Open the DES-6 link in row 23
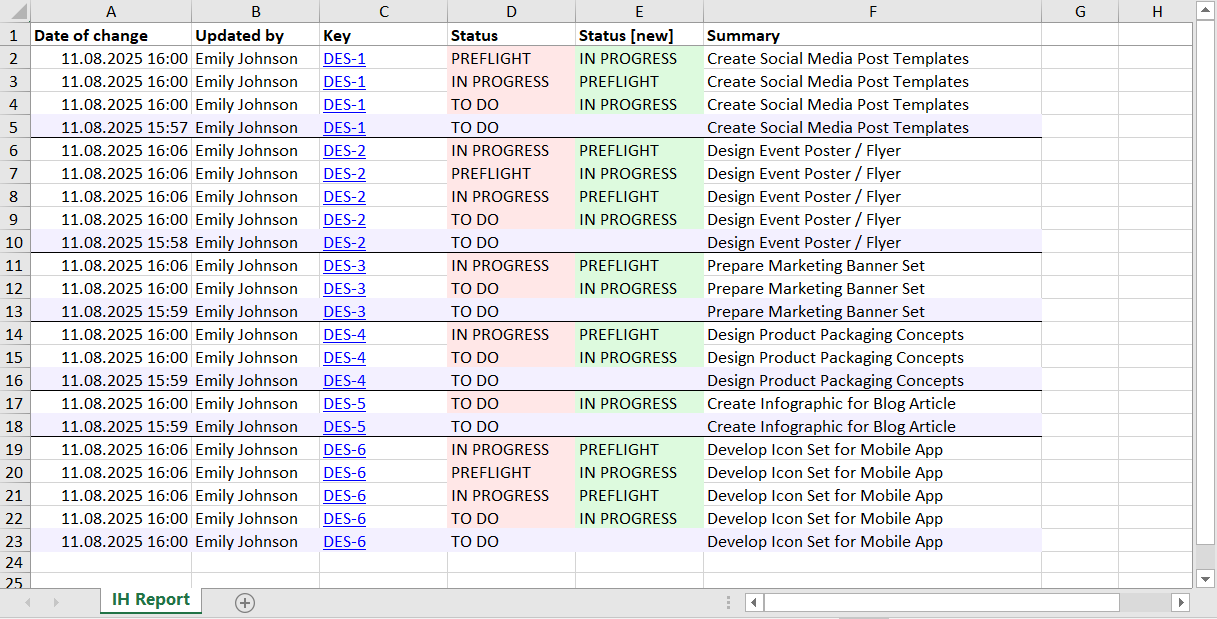This screenshot has width=1217, height=619. (x=344, y=542)
